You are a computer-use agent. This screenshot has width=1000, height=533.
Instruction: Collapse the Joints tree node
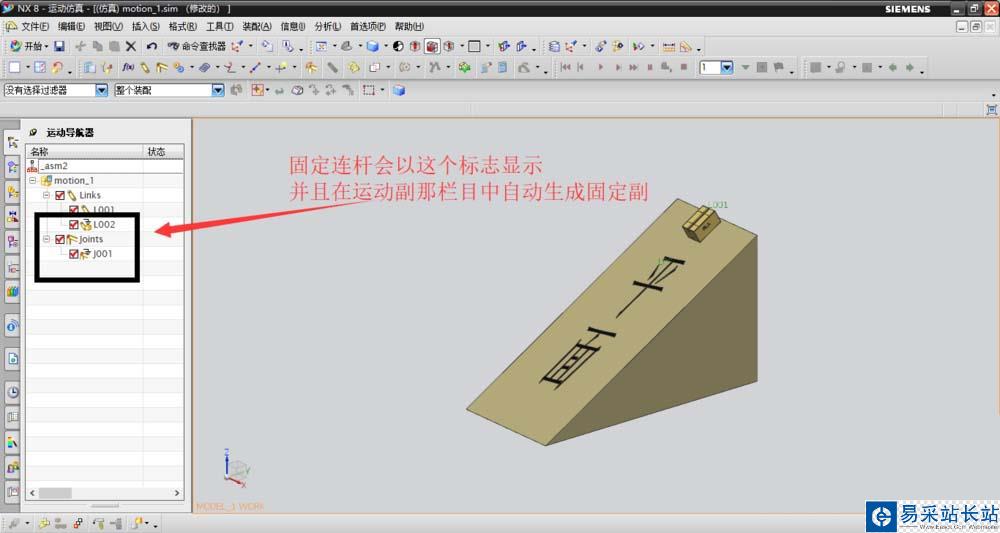click(47, 239)
